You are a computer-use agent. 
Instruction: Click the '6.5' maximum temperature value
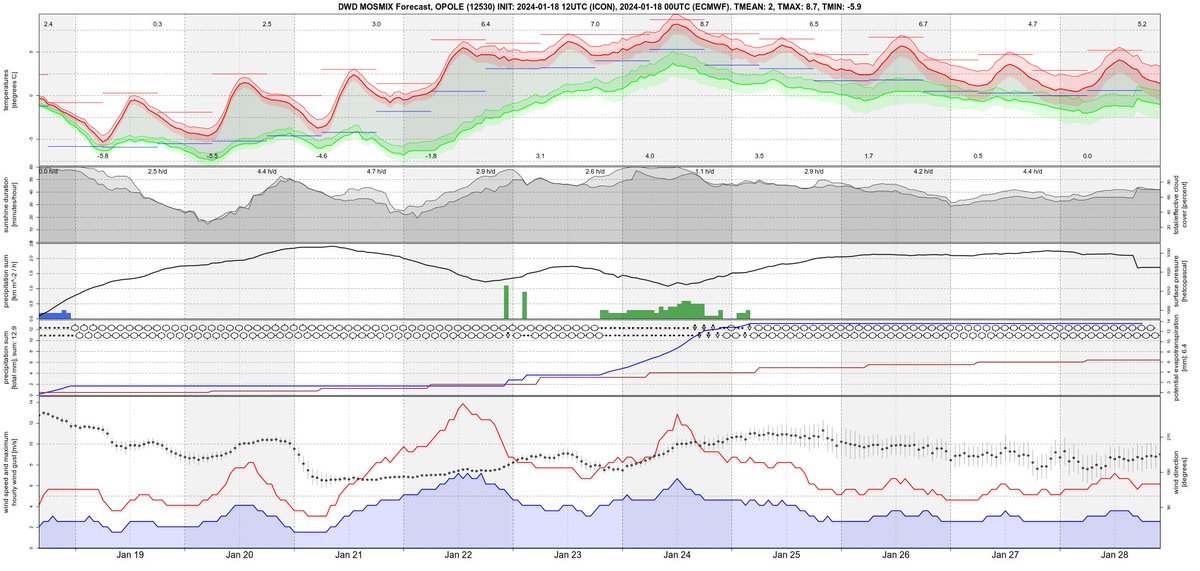pyautogui.click(x=814, y=23)
